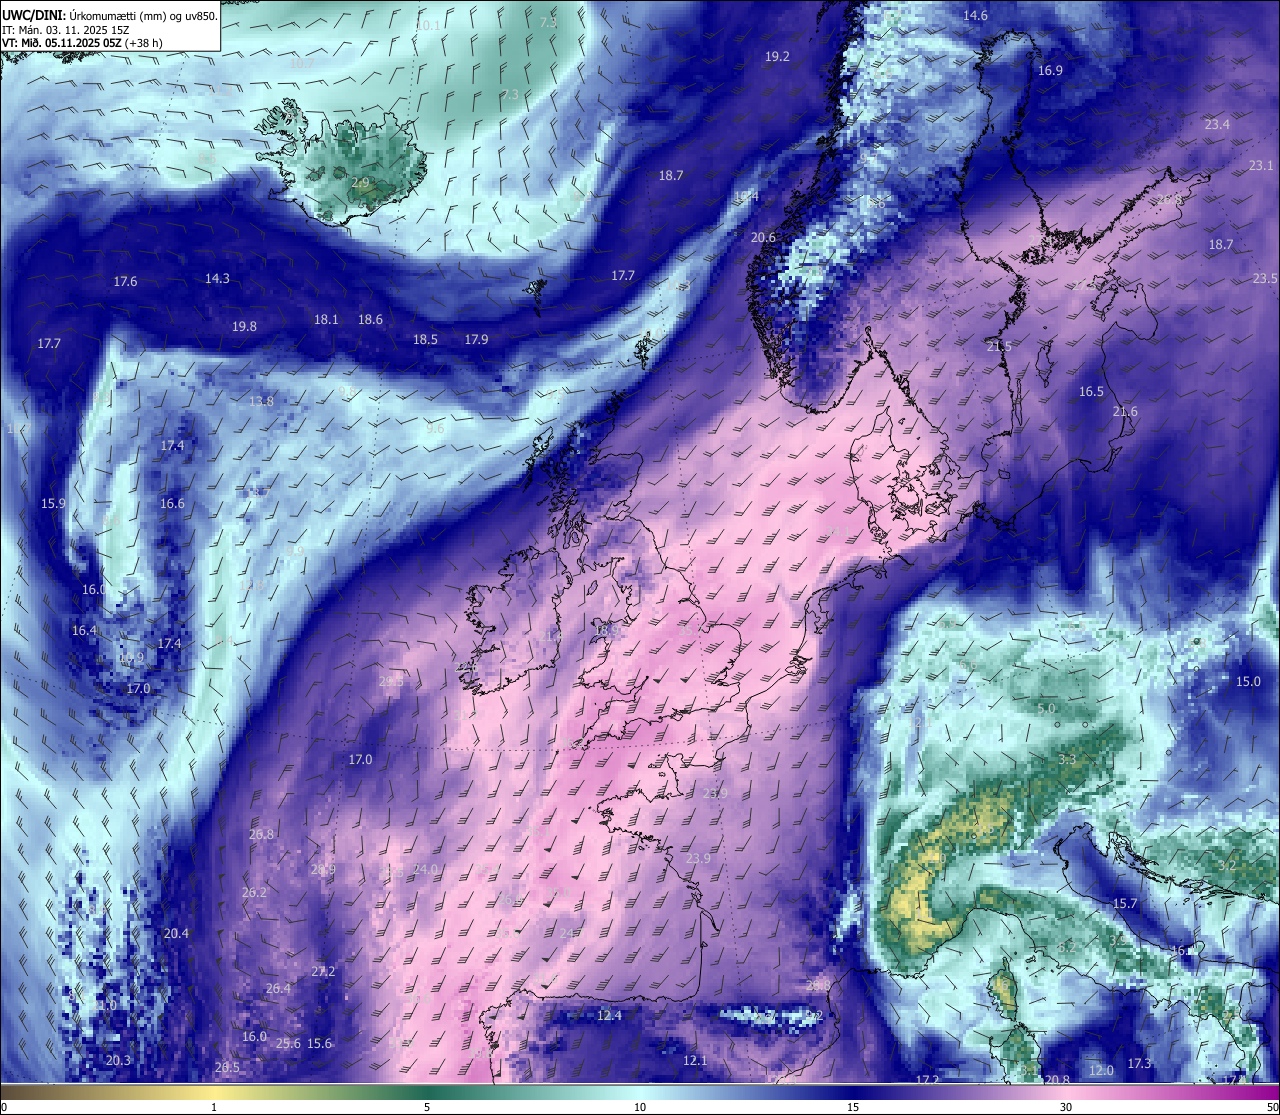Click the map value '14.3'

point(217,279)
